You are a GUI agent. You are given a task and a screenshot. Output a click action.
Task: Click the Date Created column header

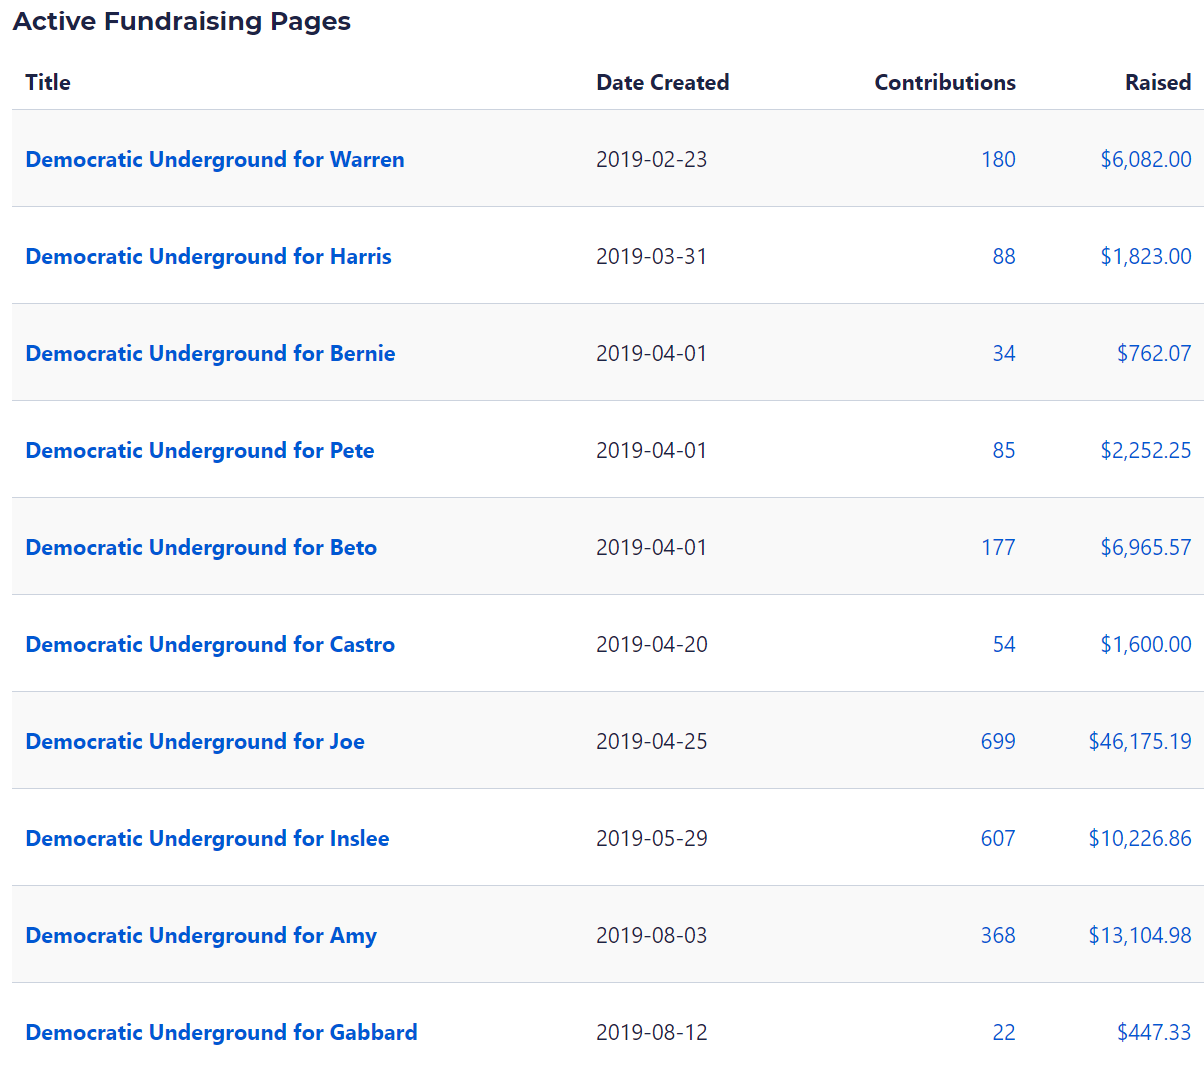(662, 83)
